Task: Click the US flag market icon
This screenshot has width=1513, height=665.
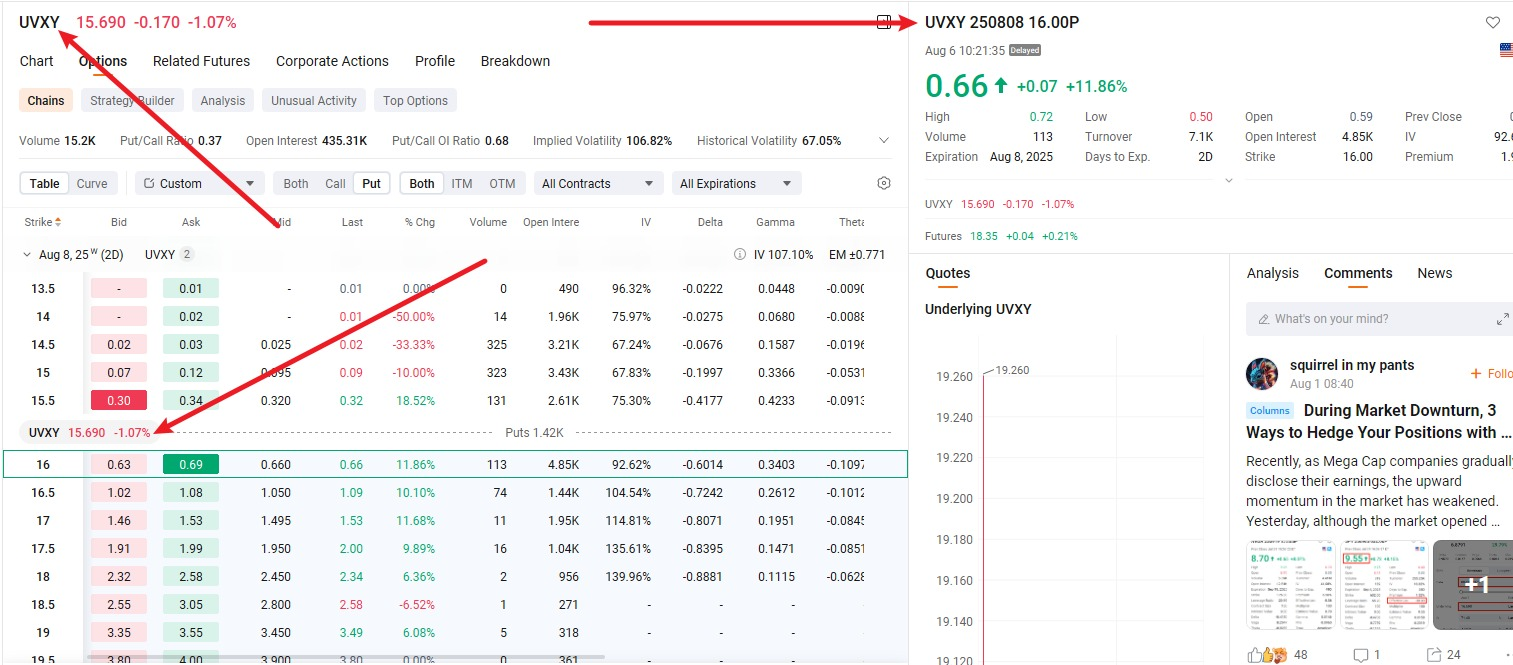Action: [x=1506, y=50]
